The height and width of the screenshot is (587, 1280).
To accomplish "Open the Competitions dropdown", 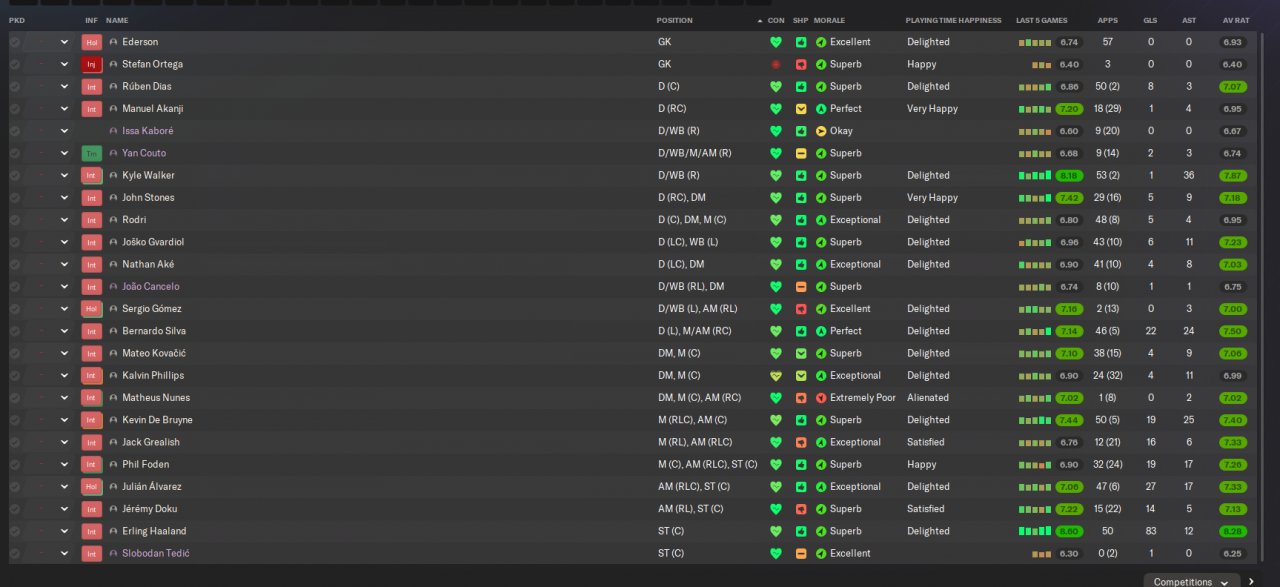I will 1191,580.
